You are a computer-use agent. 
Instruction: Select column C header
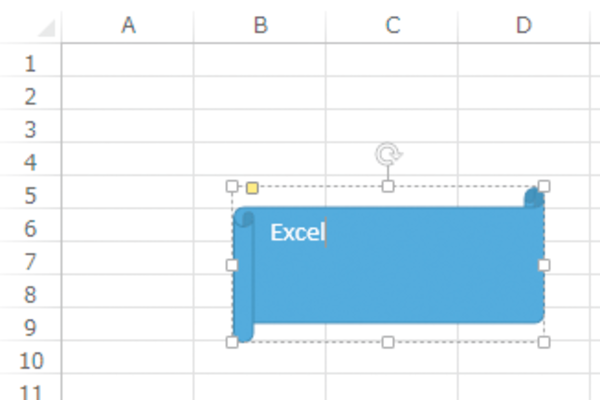coord(392,26)
